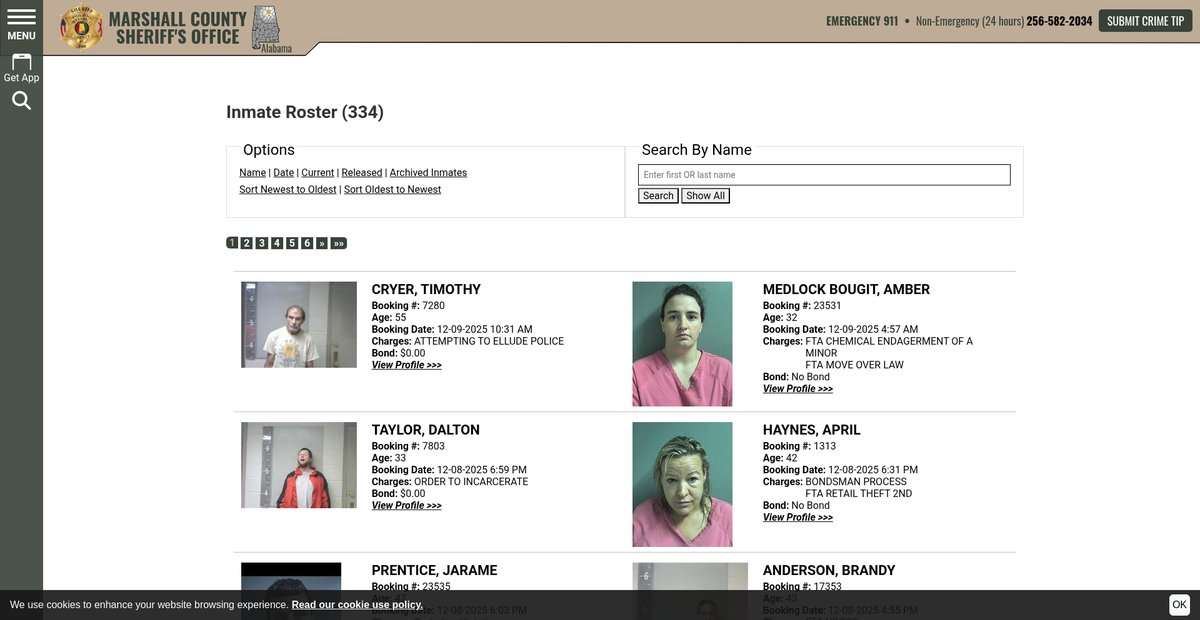Click the Search button
This screenshot has height=620, width=1200.
[658, 196]
